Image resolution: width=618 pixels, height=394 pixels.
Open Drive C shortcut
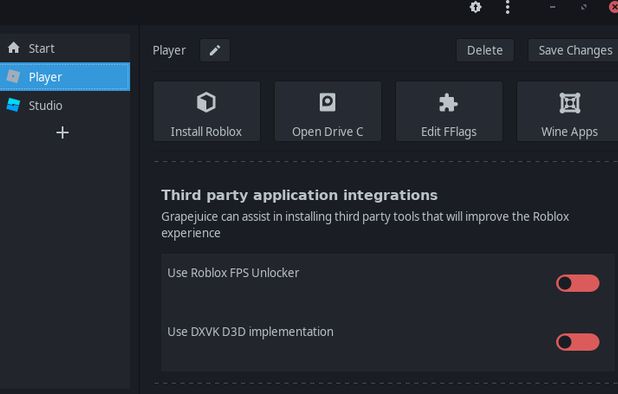[328, 111]
